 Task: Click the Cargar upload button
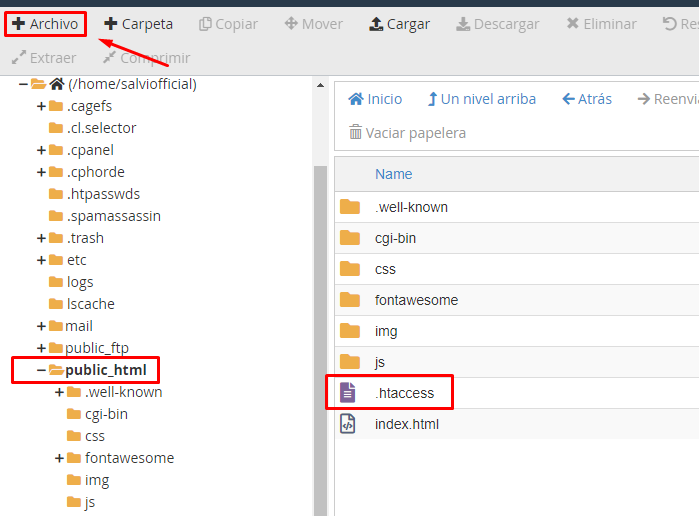tap(399, 24)
